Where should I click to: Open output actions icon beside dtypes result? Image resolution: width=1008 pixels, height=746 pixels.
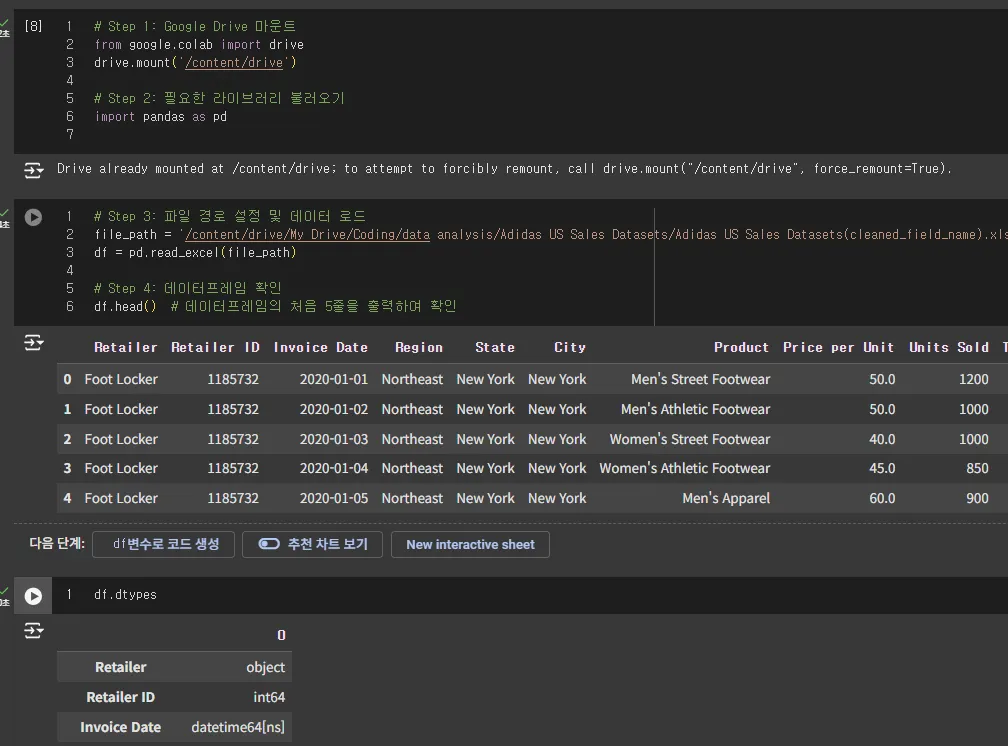34,630
